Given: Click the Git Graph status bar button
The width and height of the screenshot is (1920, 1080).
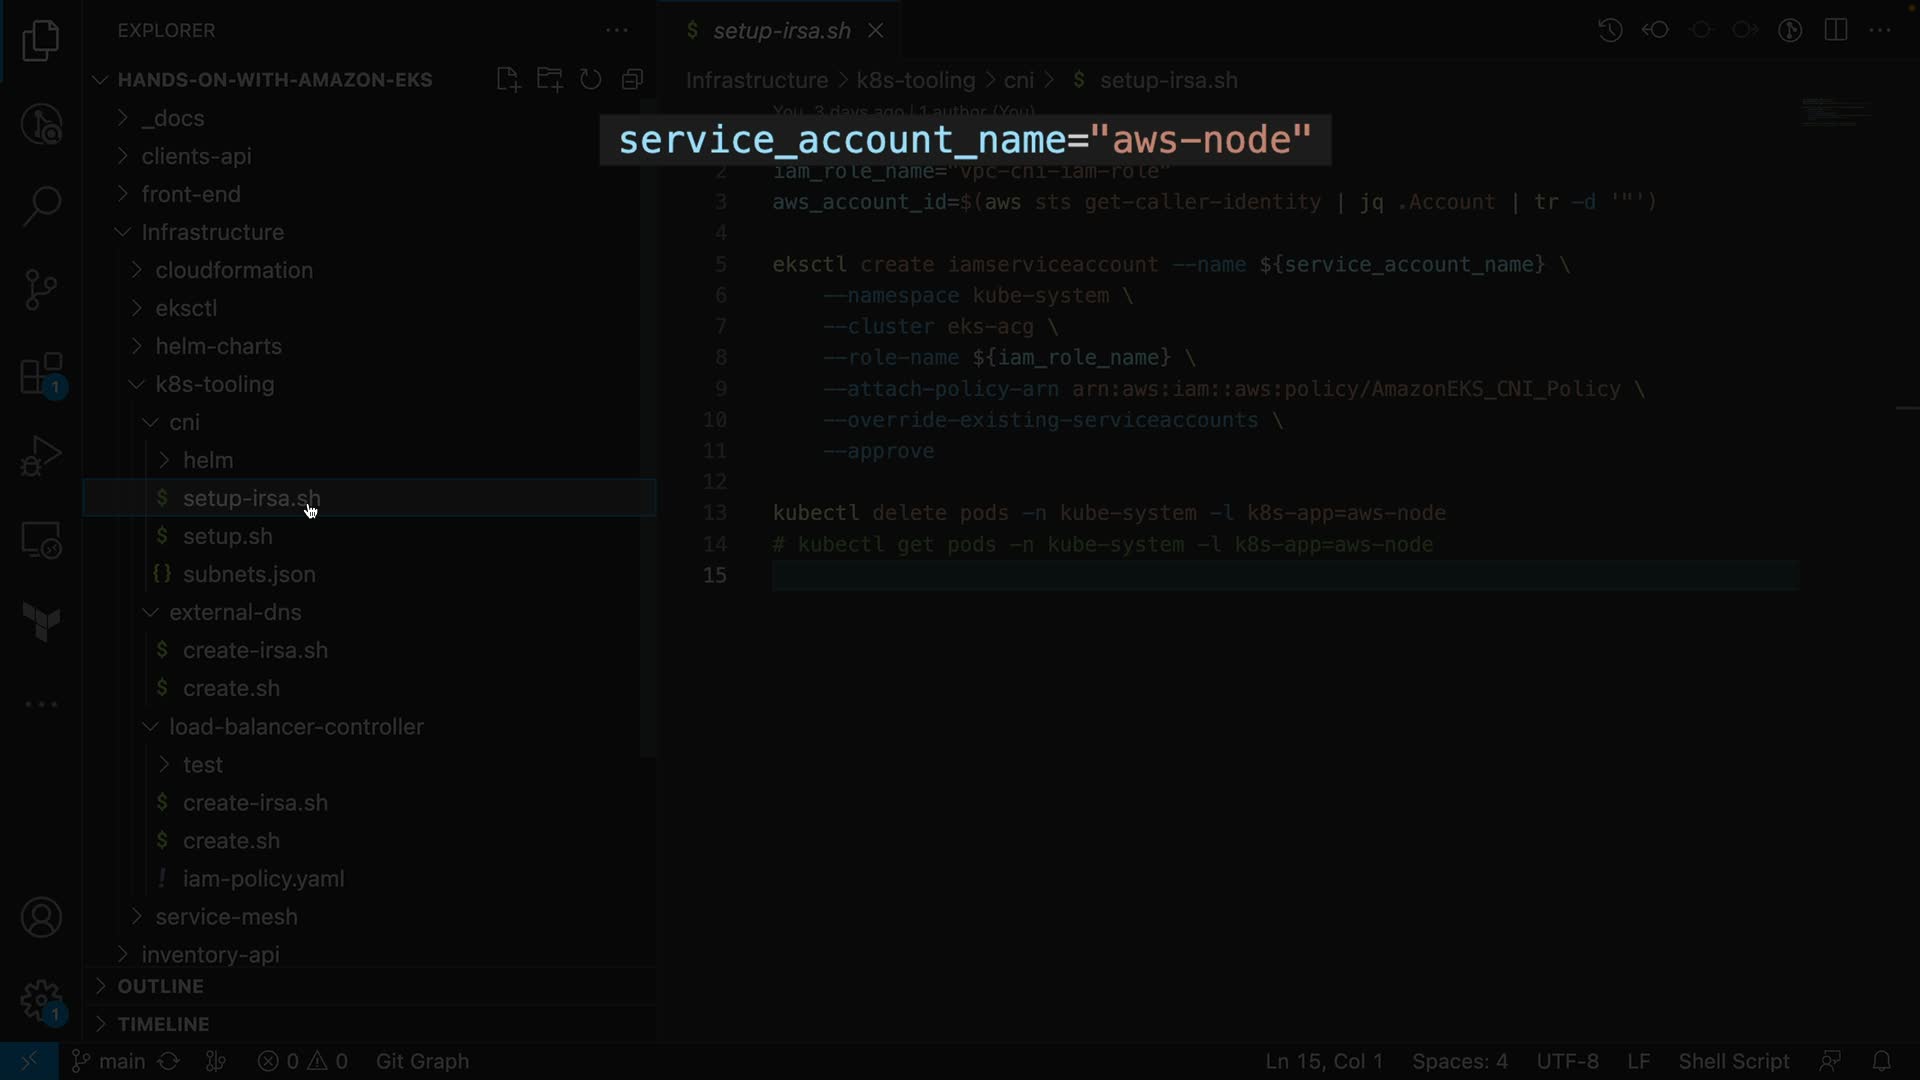Looking at the screenshot, I should coord(422,1061).
